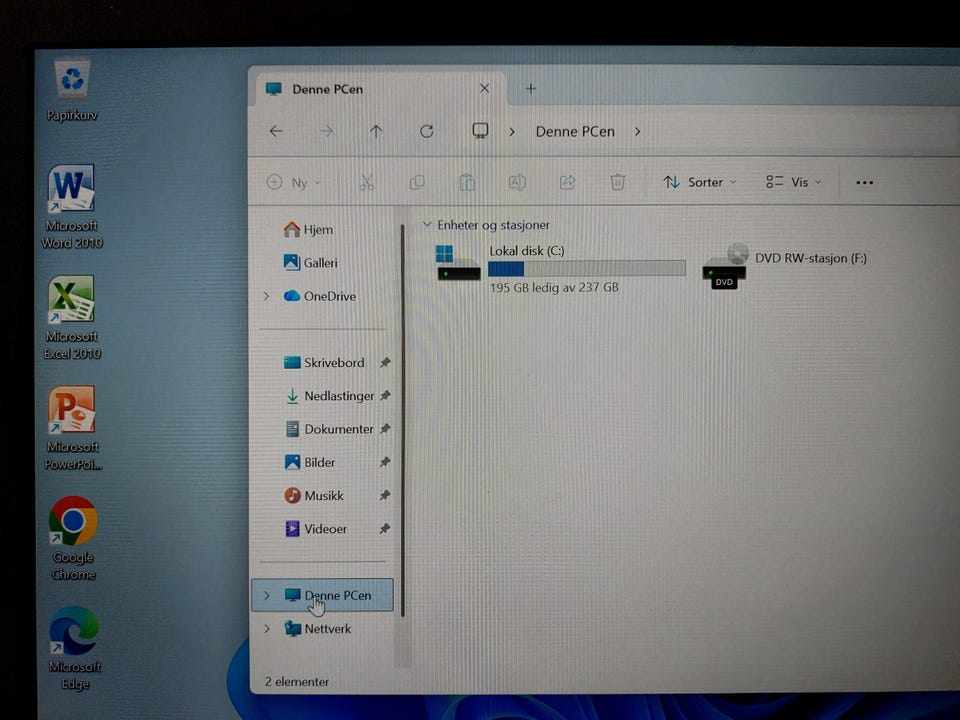Expand the Denne PCen tree chevron
The image size is (960, 720).
[x=267, y=595]
